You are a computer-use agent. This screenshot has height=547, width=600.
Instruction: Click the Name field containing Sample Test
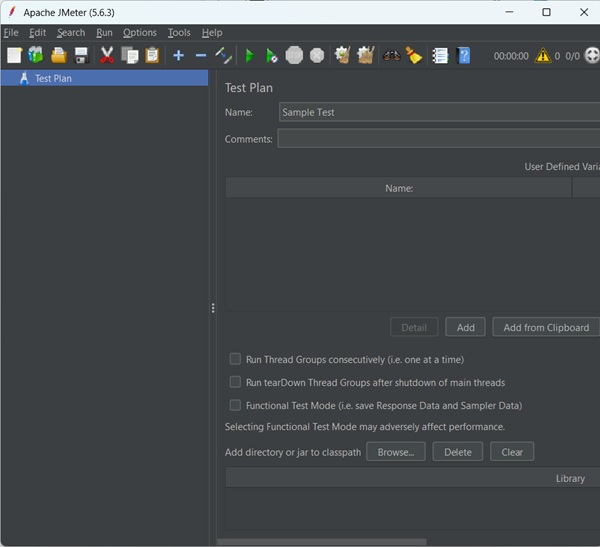pyautogui.click(x=438, y=113)
